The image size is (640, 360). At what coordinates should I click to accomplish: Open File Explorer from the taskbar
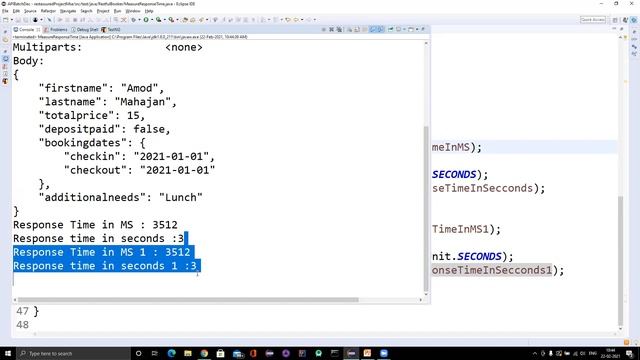tap(188, 353)
